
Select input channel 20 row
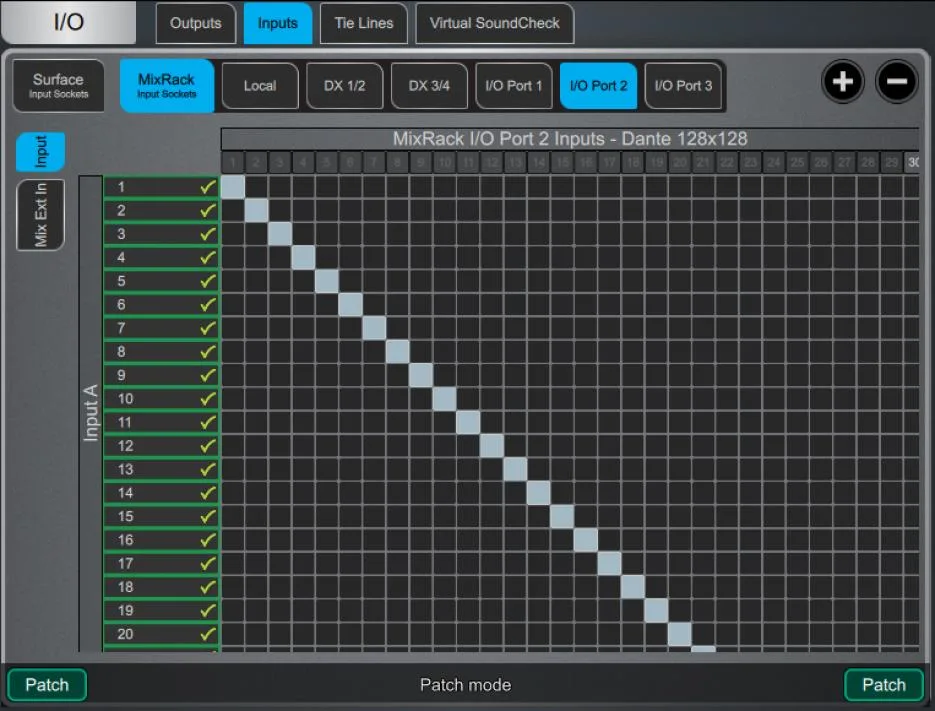coord(162,634)
